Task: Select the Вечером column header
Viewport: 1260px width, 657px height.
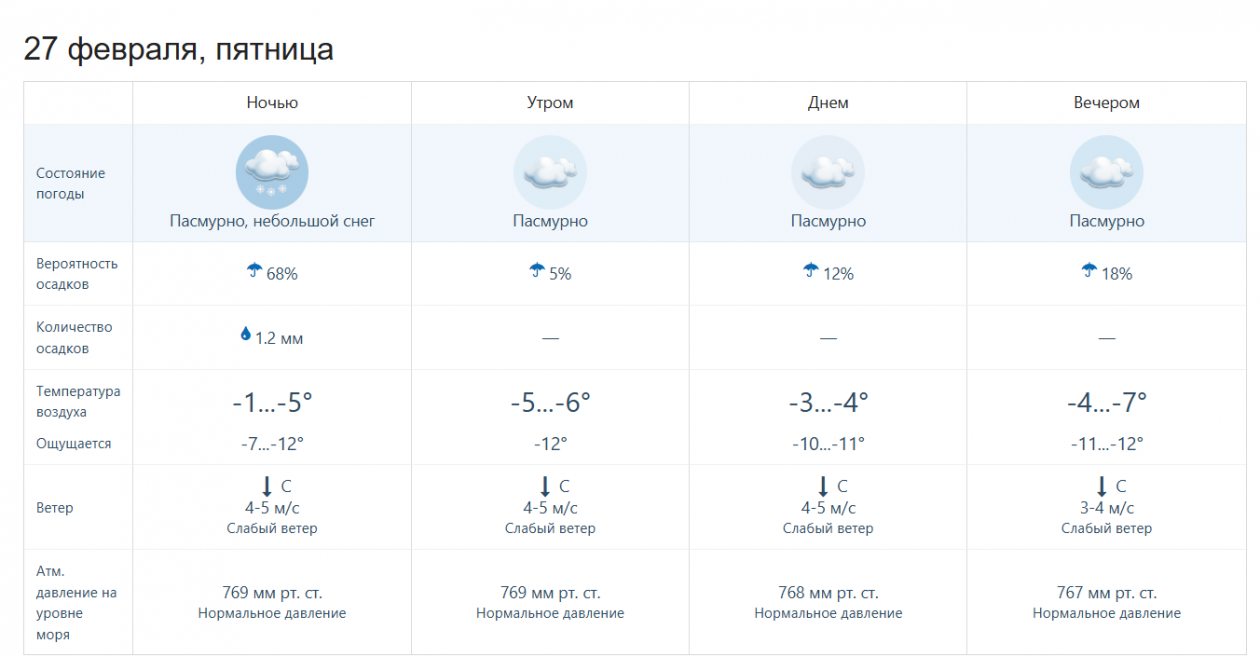Action: tap(1106, 103)
